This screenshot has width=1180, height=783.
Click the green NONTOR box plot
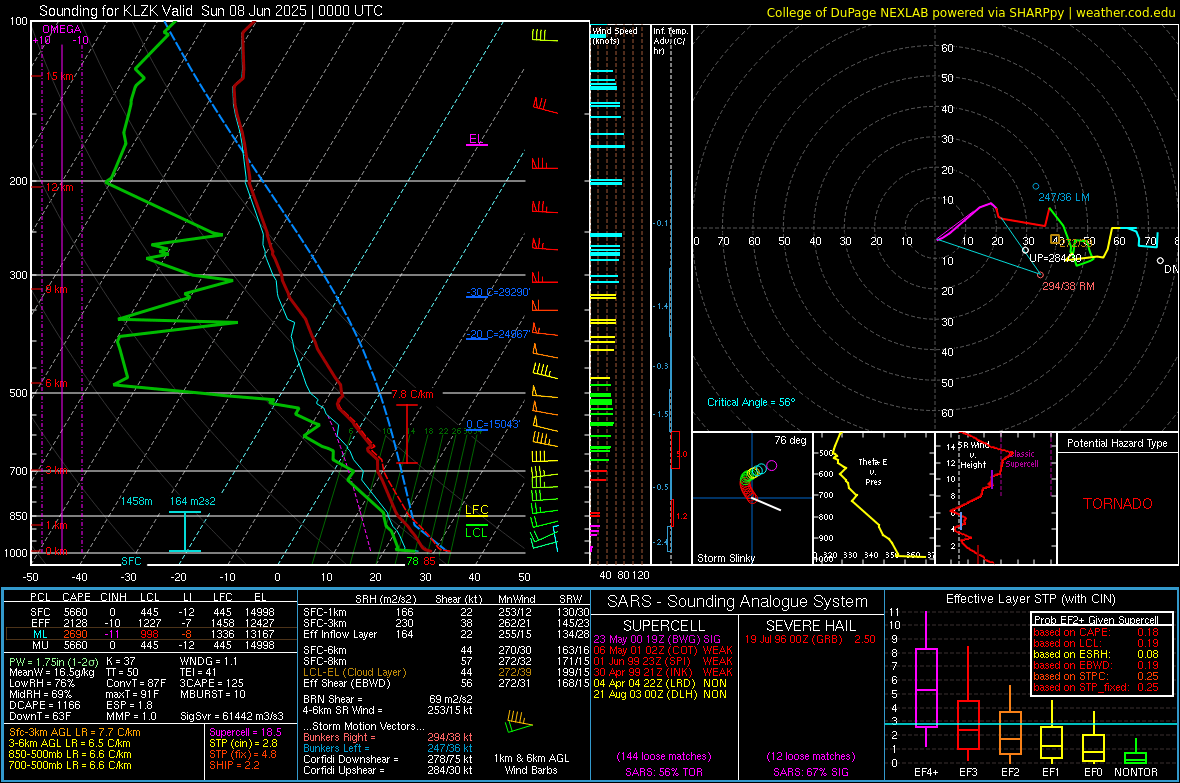click(x=1135, y=753)
